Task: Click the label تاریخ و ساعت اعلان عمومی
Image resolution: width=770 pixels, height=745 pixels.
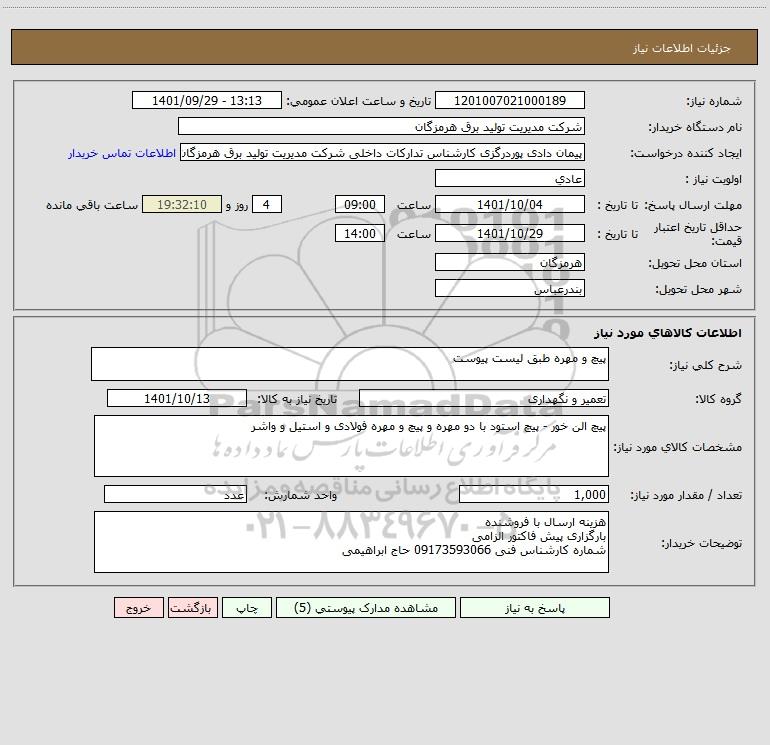Action: [x=358, y=101]
